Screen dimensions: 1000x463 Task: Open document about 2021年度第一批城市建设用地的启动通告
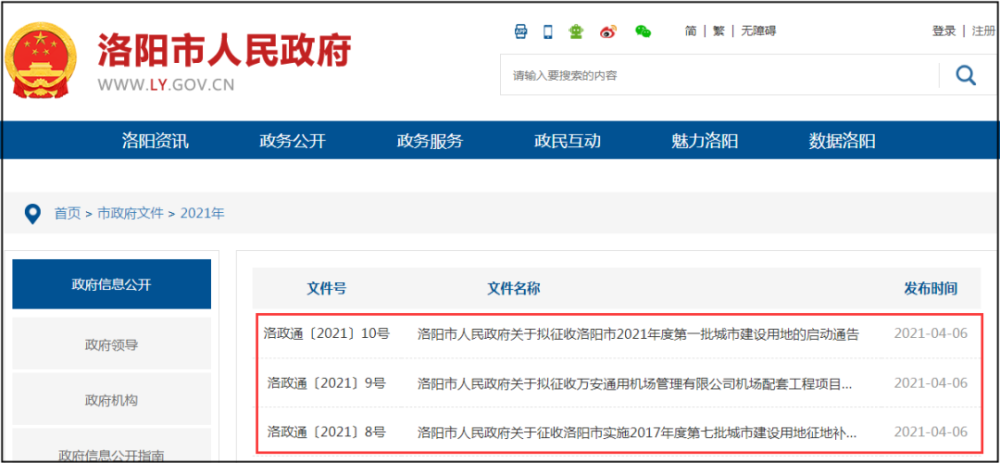point(638,334)
